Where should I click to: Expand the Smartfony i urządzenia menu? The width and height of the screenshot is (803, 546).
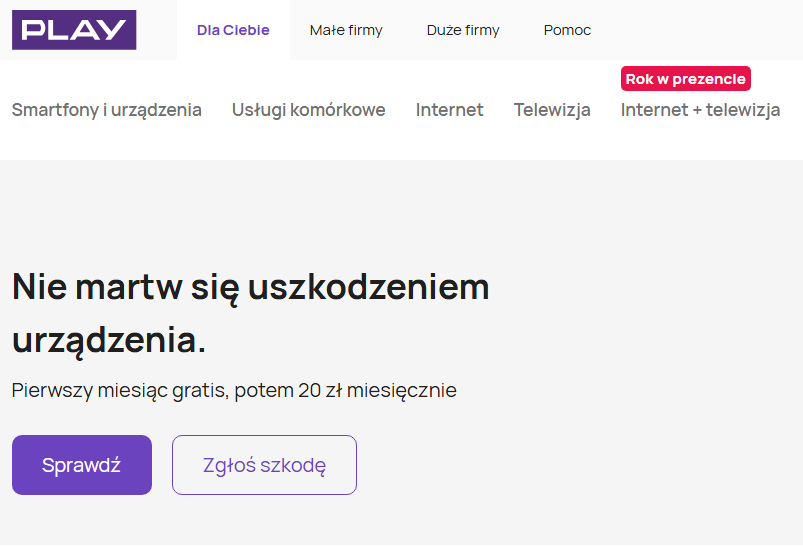pyautogui.click(x=107, y=110)
